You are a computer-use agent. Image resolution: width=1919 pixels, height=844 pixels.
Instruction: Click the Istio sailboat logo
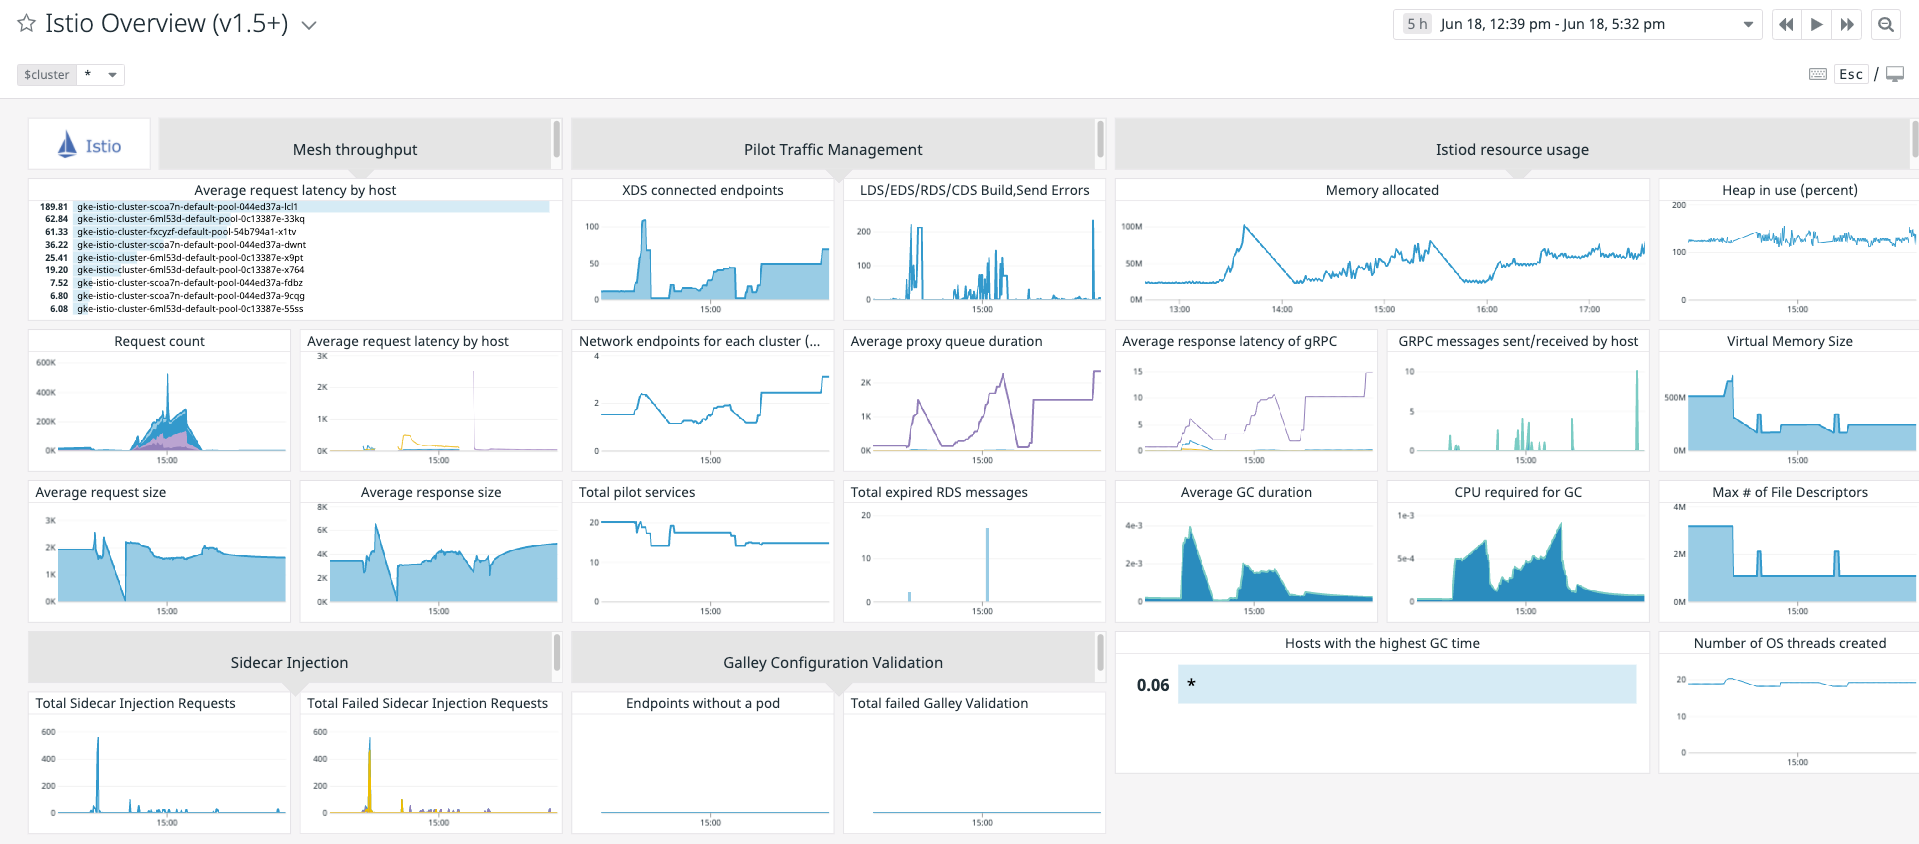[68, 145]
